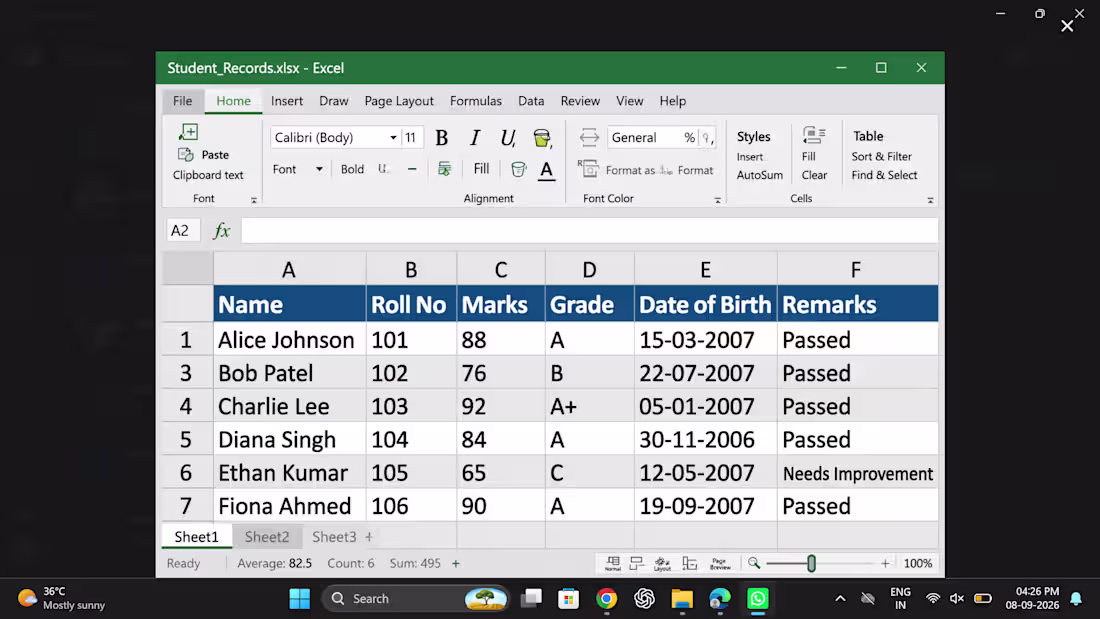Switch to the Formulas tab
This screenshot has width=1100, height=619.
476,101
